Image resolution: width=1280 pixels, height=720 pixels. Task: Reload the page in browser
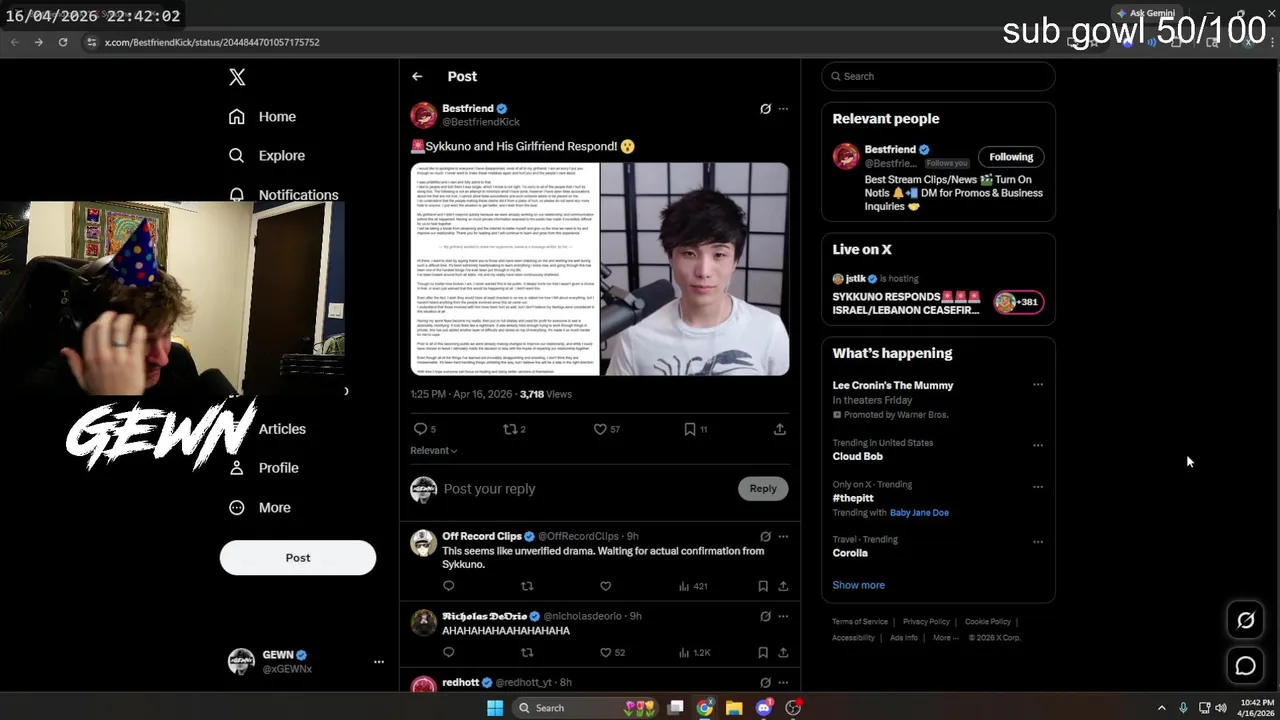click(x=63, y=42)
